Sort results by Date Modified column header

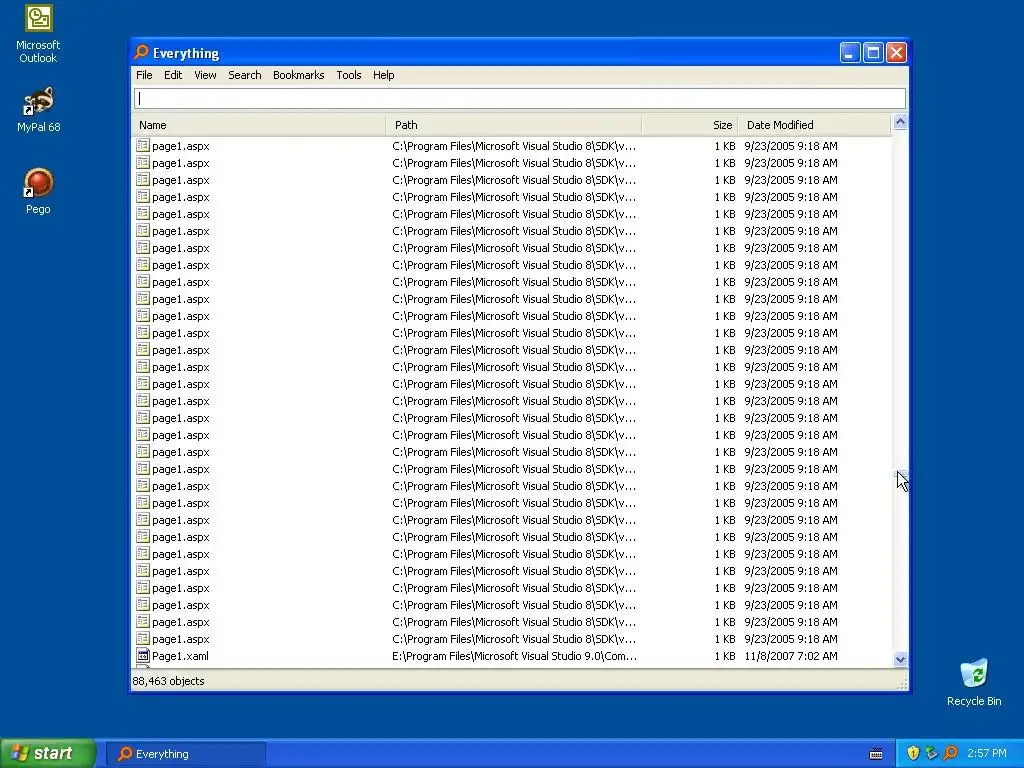[x=814, y=125]
